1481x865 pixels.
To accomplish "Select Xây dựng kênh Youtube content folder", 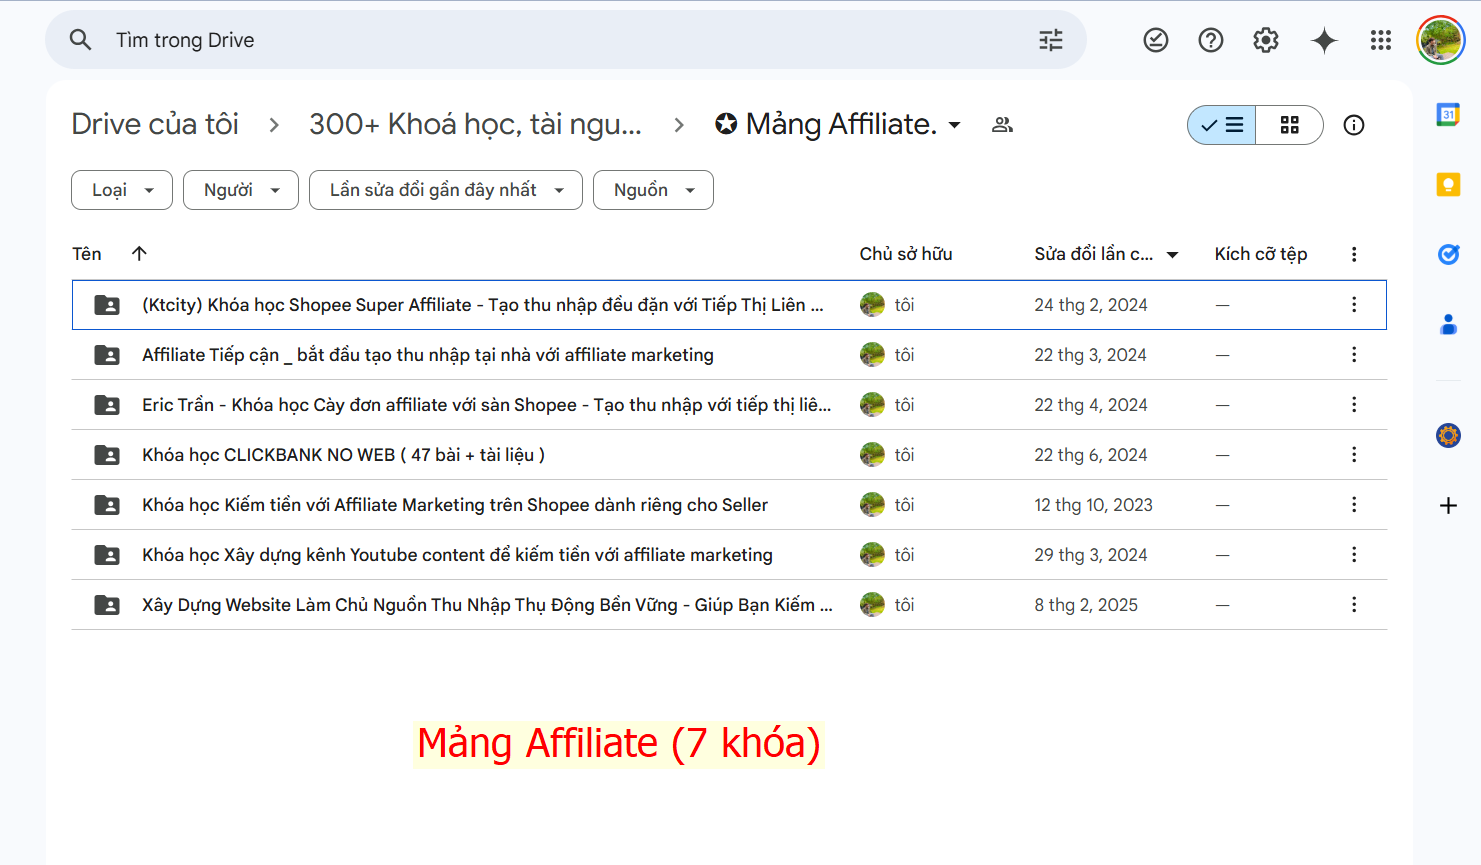I will pyautogui.click(x=729, y=555).
